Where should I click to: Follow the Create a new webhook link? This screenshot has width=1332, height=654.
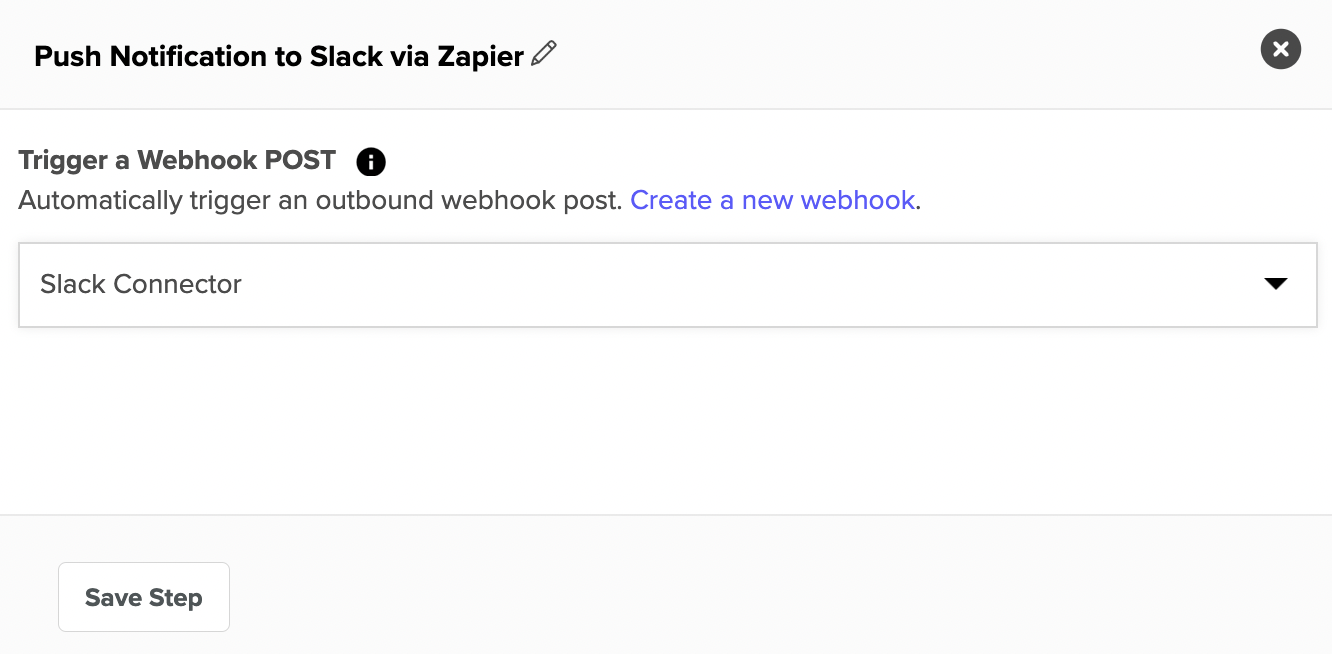pos(772,200)
